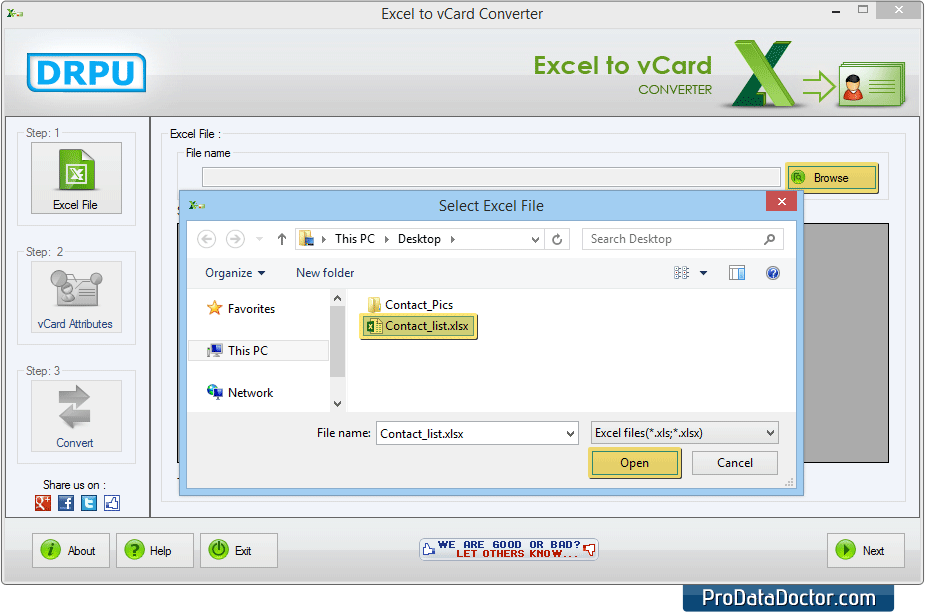The height and width of the screenshot is (612, 925).
Task: Change the file view layout
Action: pos(681,273)
